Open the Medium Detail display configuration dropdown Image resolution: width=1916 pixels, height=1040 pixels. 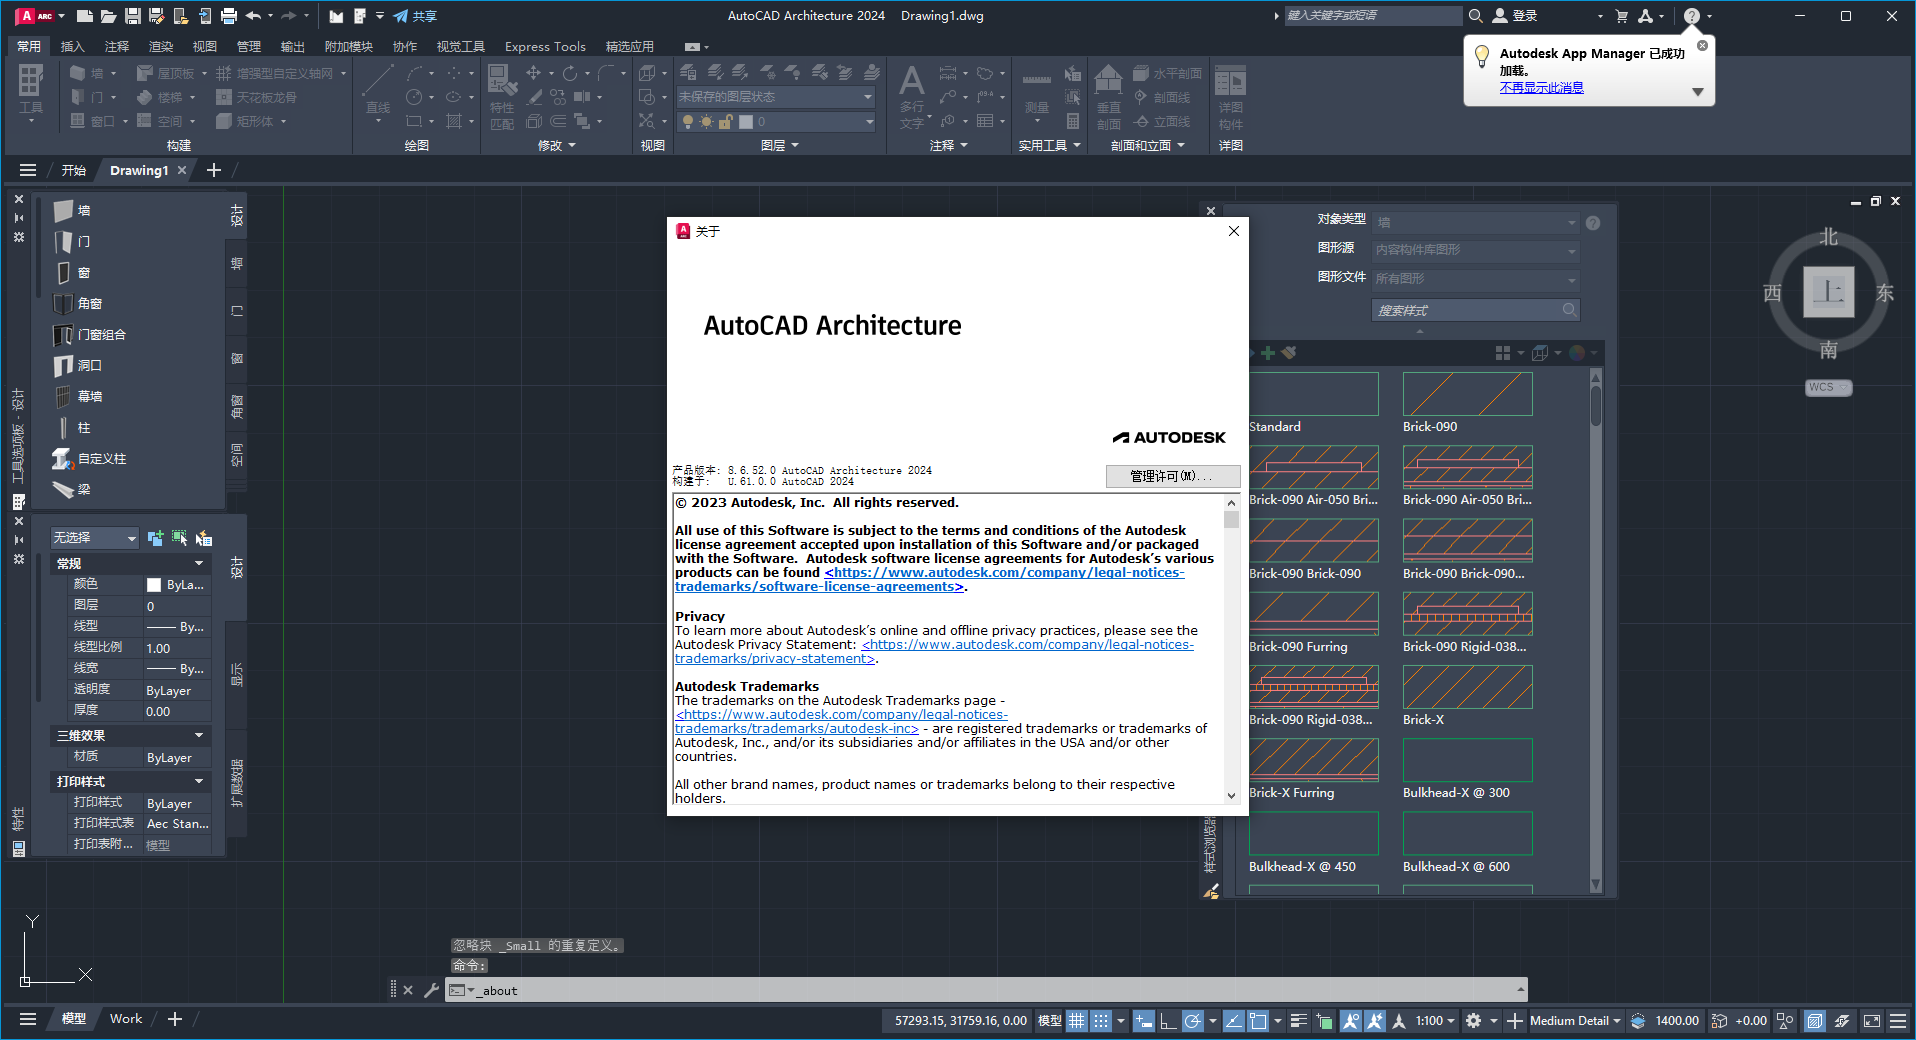(1574, 1021)
